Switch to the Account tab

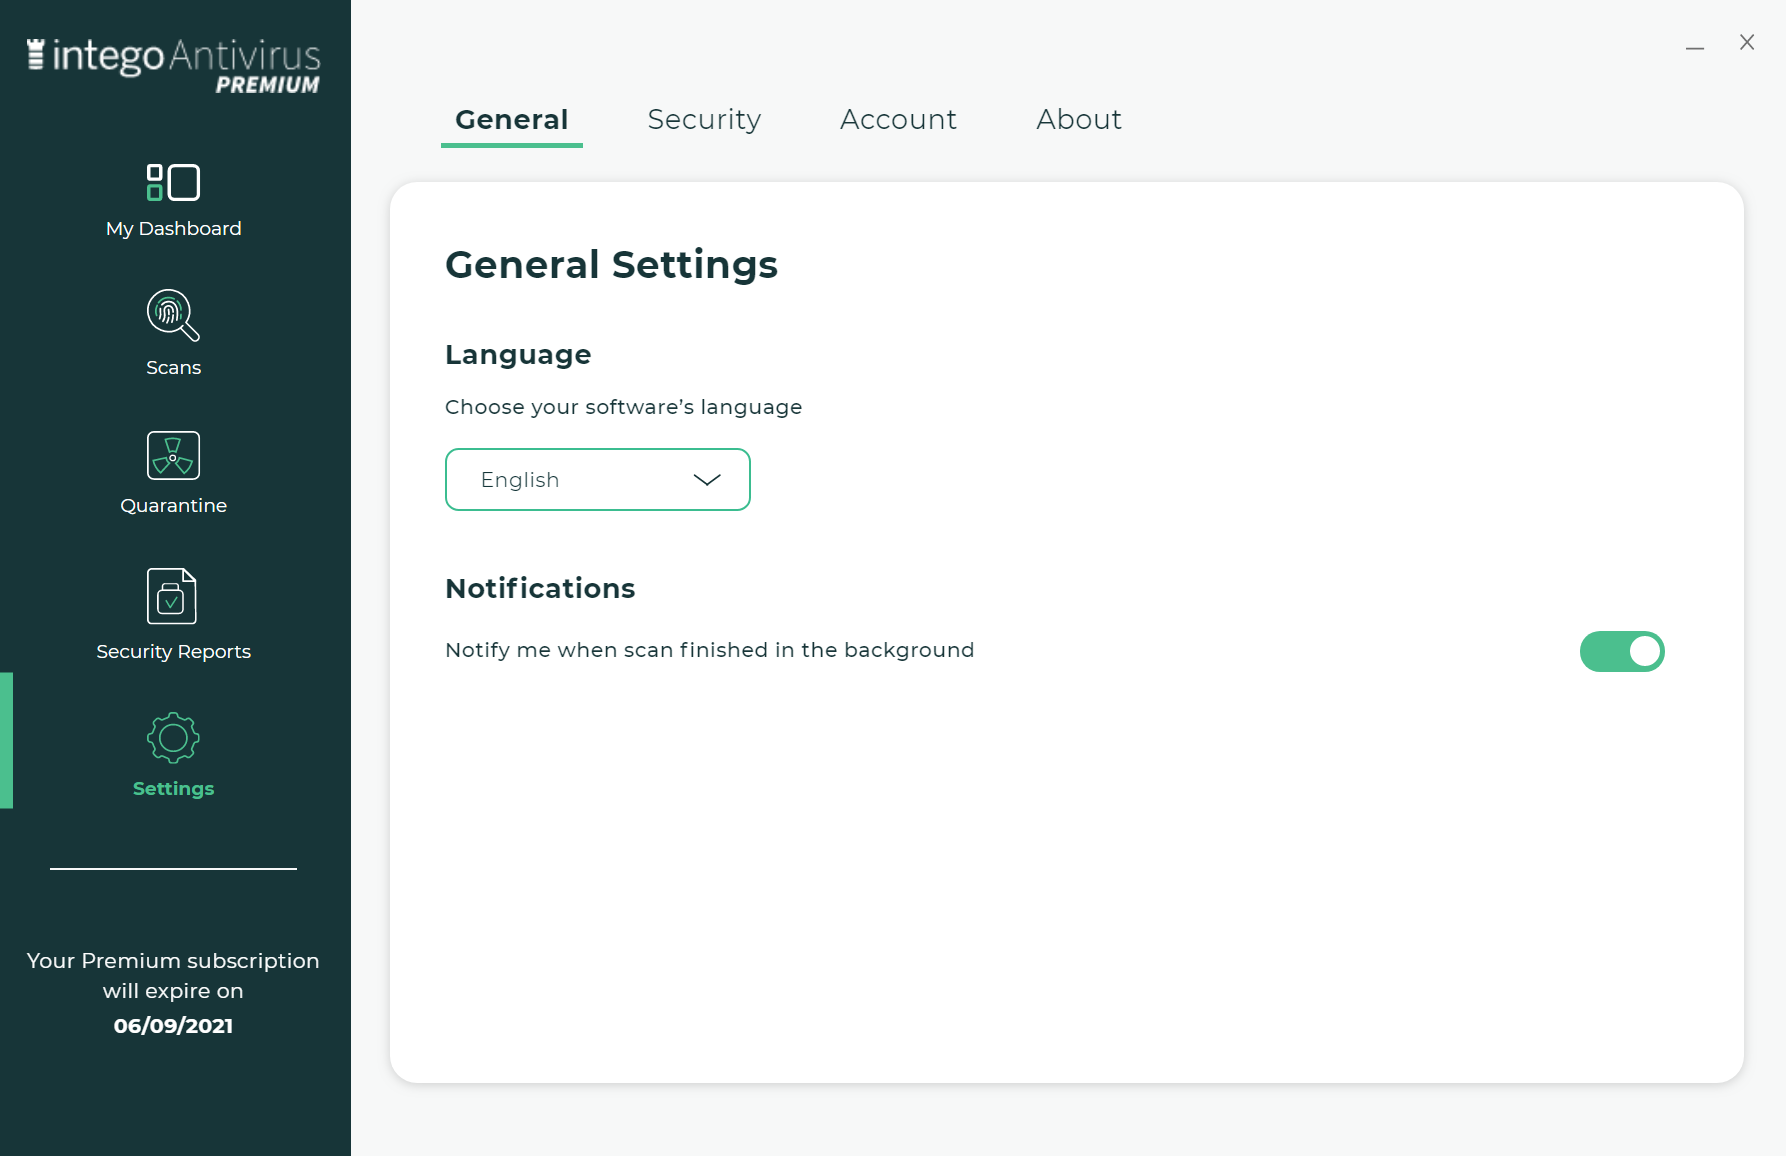click(x=898, y=120)
